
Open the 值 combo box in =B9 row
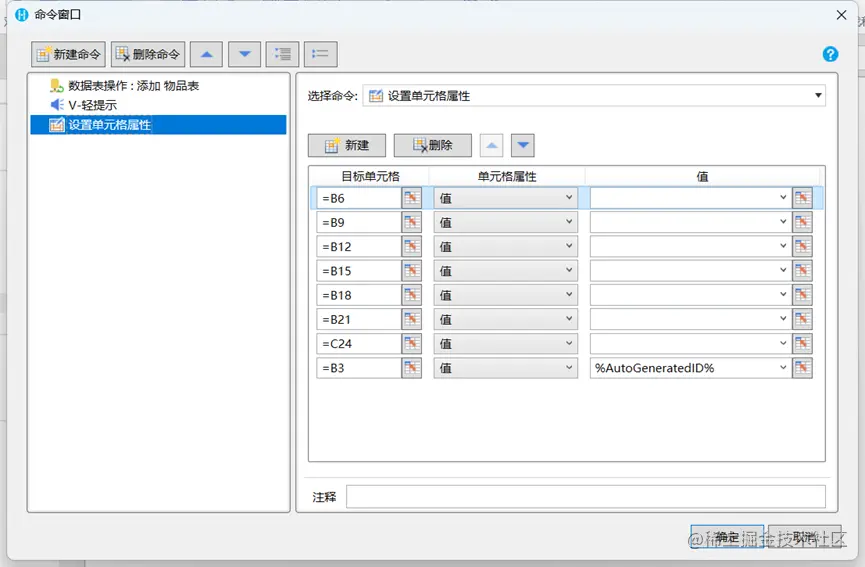click(x=690, y=222)
